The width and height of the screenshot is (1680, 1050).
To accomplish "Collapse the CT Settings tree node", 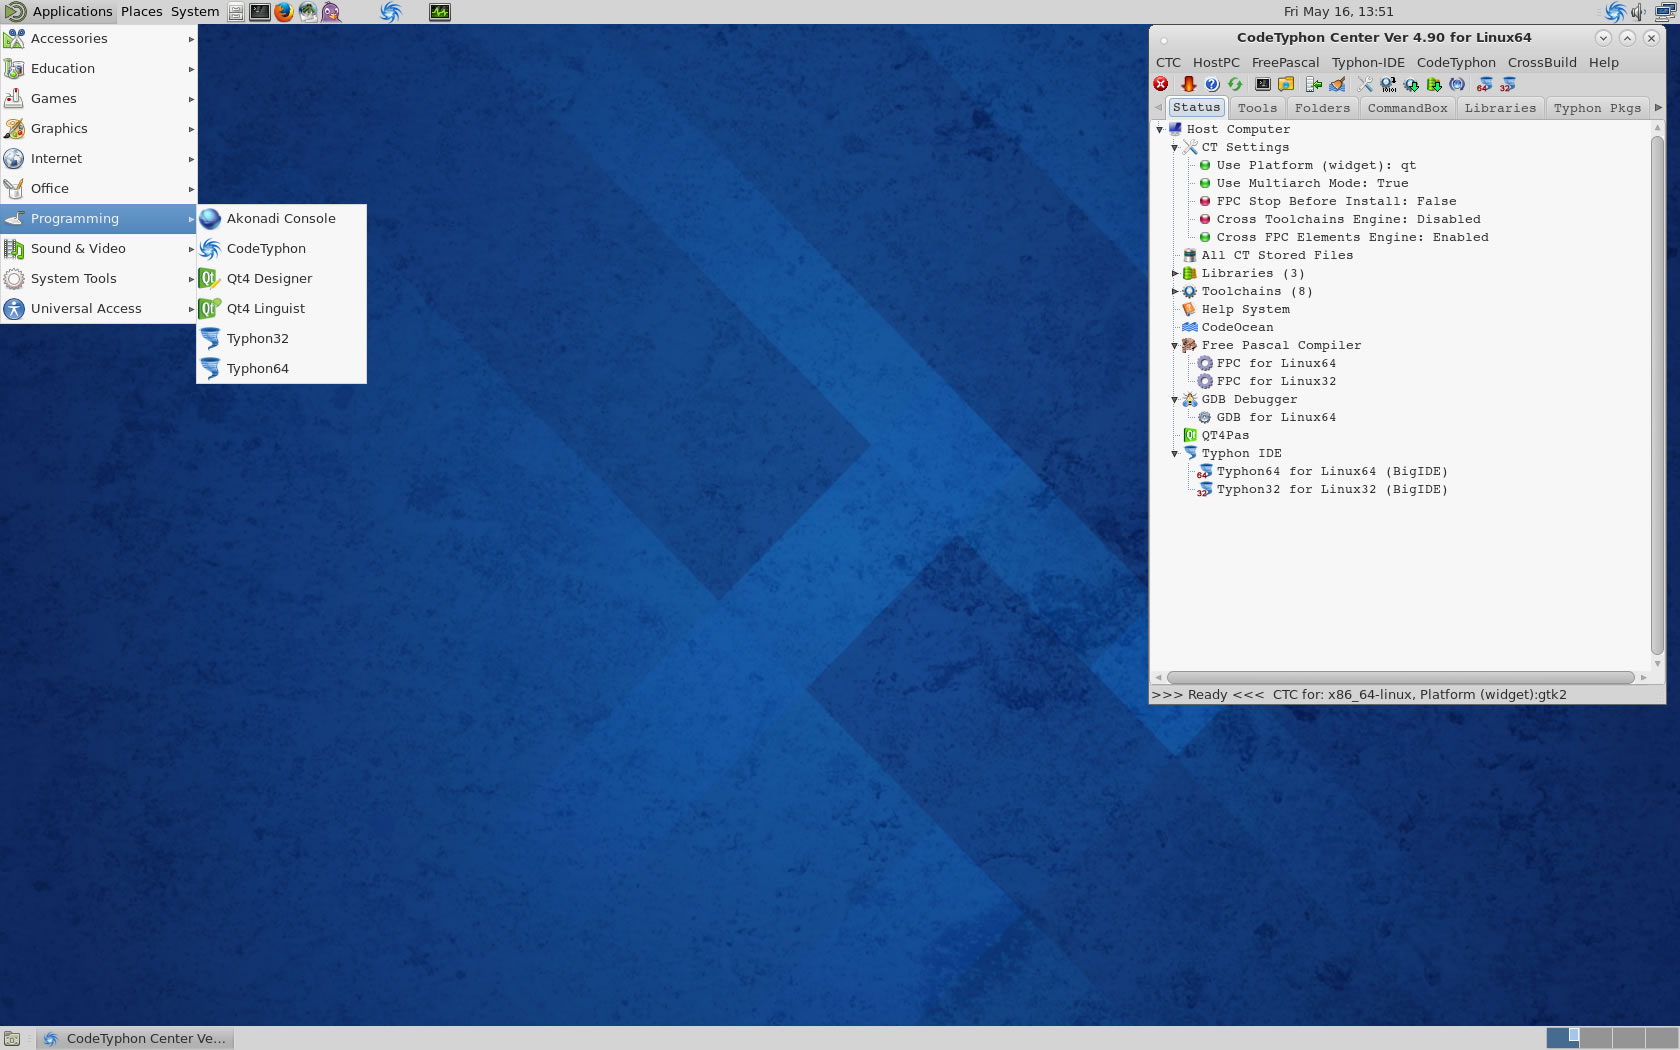I will tap(1175, 147).
